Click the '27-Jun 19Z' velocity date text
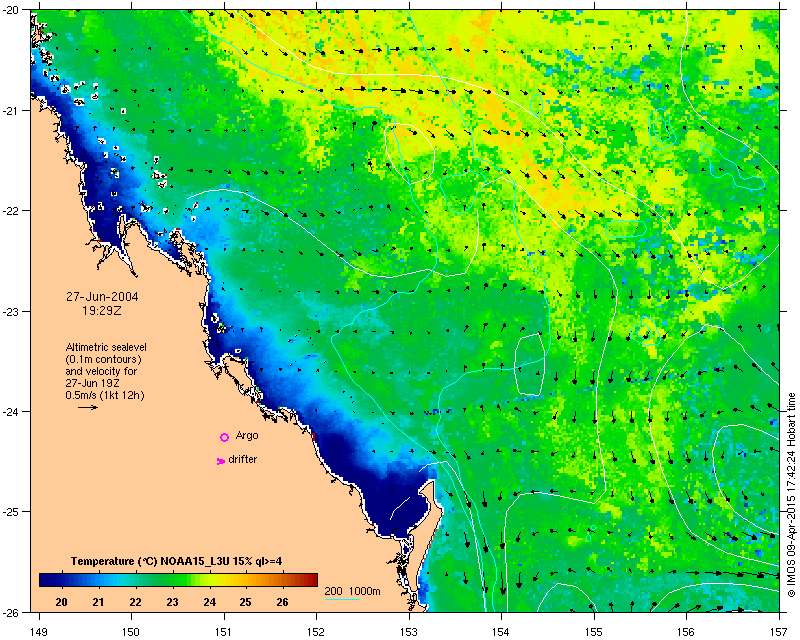 (94, 383)
